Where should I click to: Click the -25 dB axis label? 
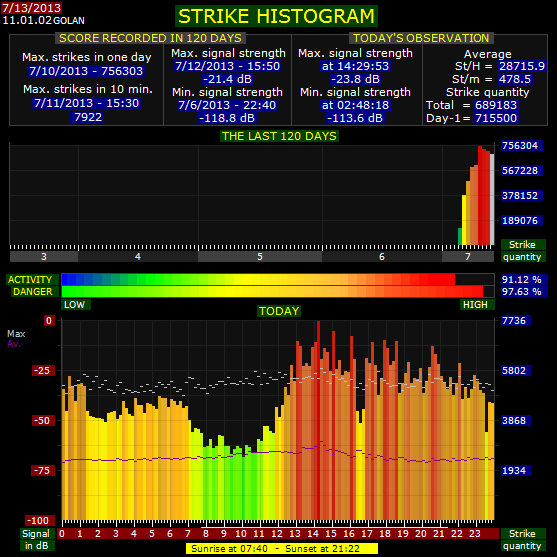tap(43, 371)
